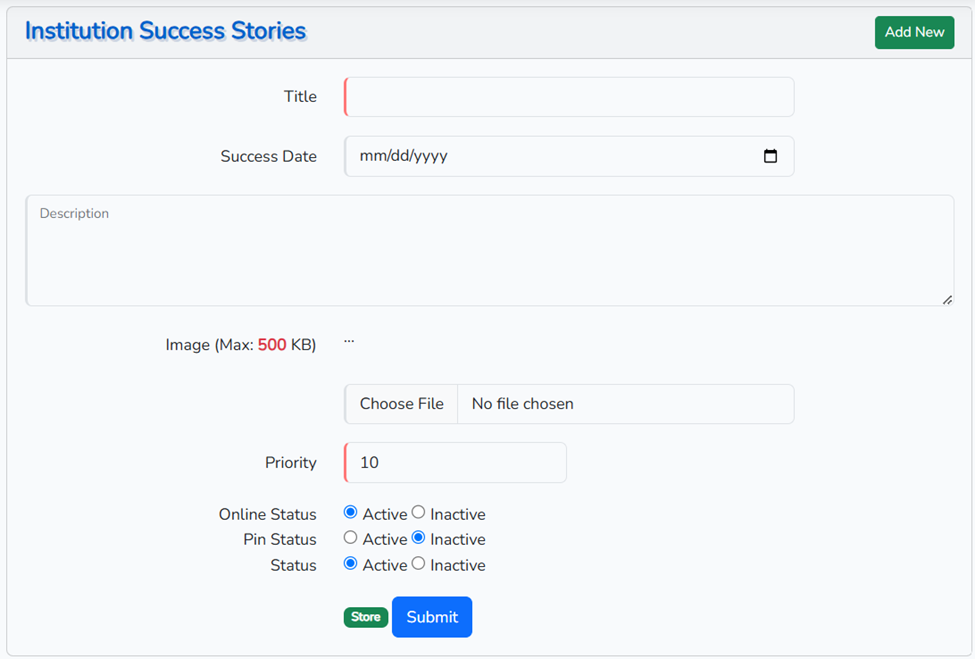
Task: Set Online Status to Active
Action: (x=350, y=512)
